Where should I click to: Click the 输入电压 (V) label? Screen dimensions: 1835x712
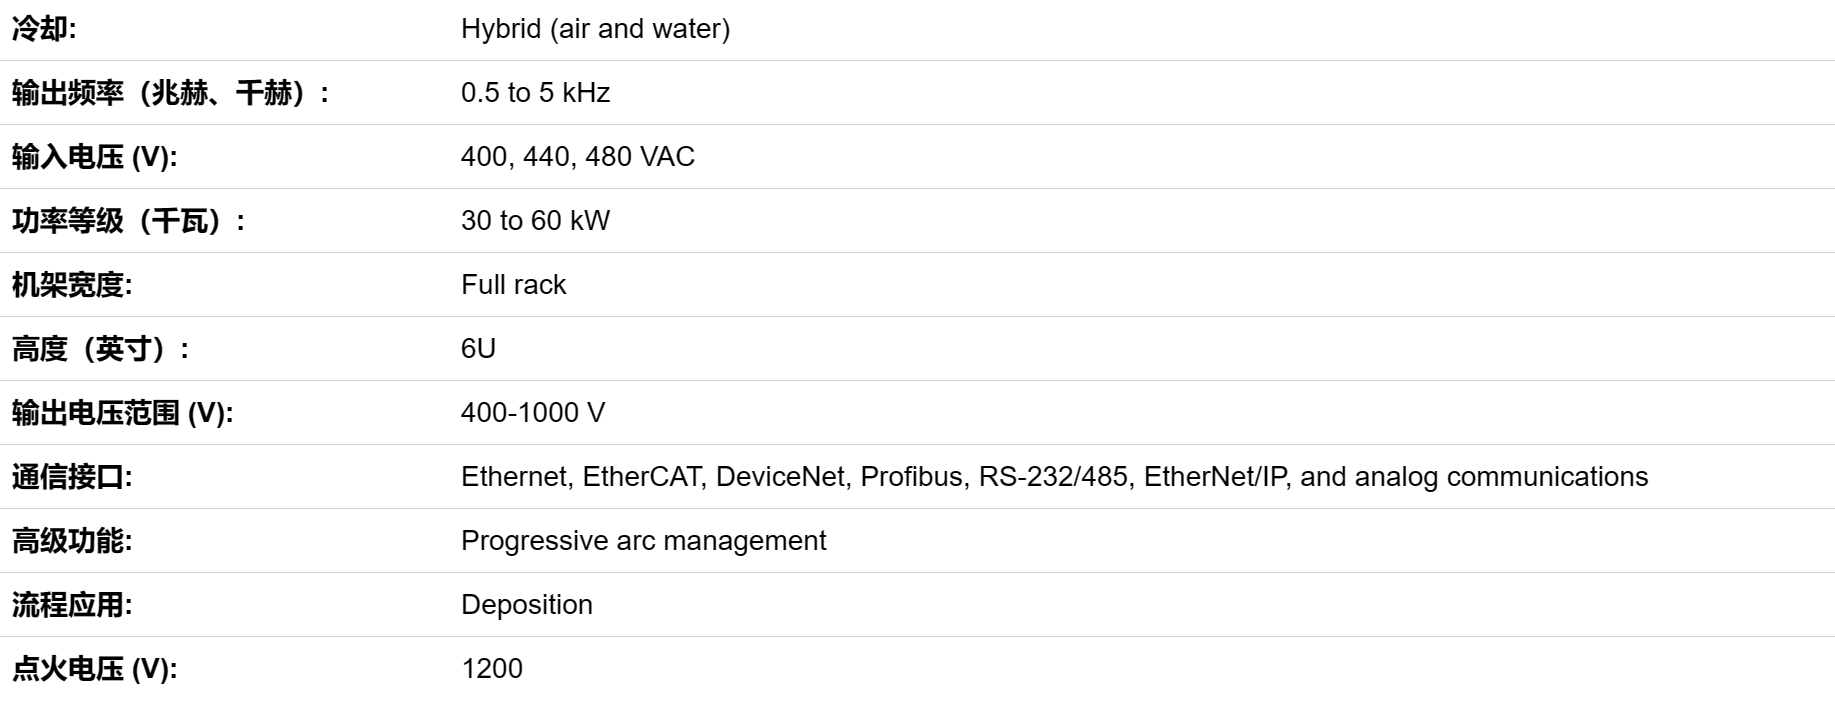point(94,157)
